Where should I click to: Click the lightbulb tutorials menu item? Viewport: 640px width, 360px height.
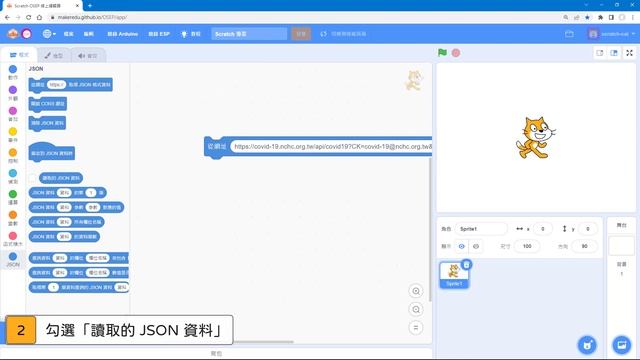(191, 34)
